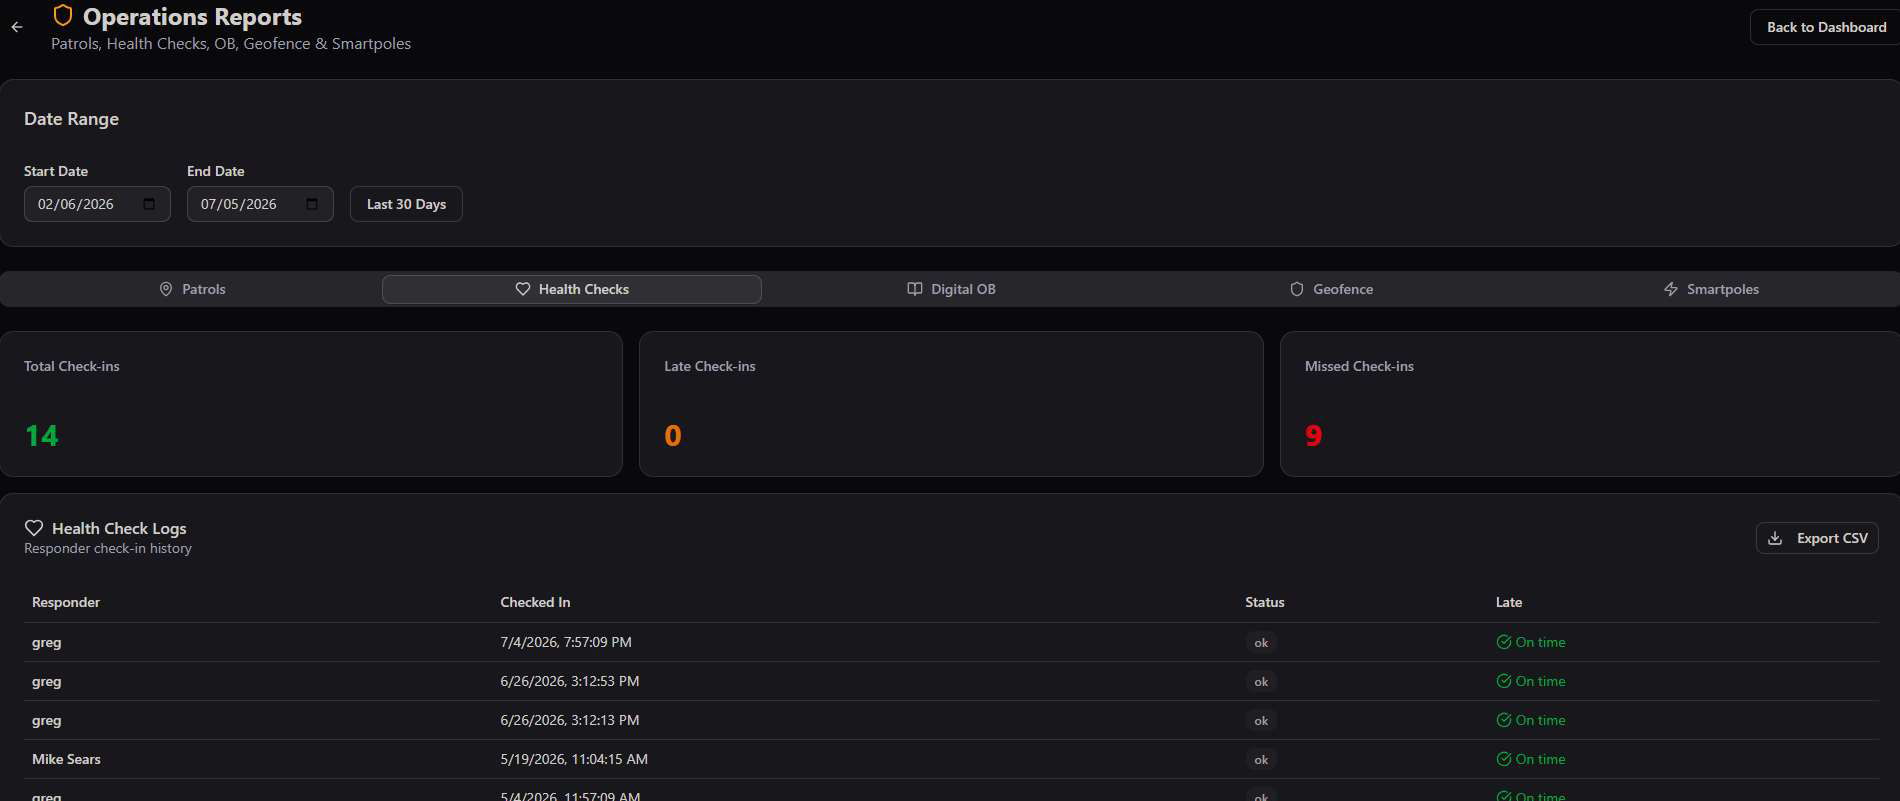Click the check icon for 3:12:53 PM row

(1504, 681)
